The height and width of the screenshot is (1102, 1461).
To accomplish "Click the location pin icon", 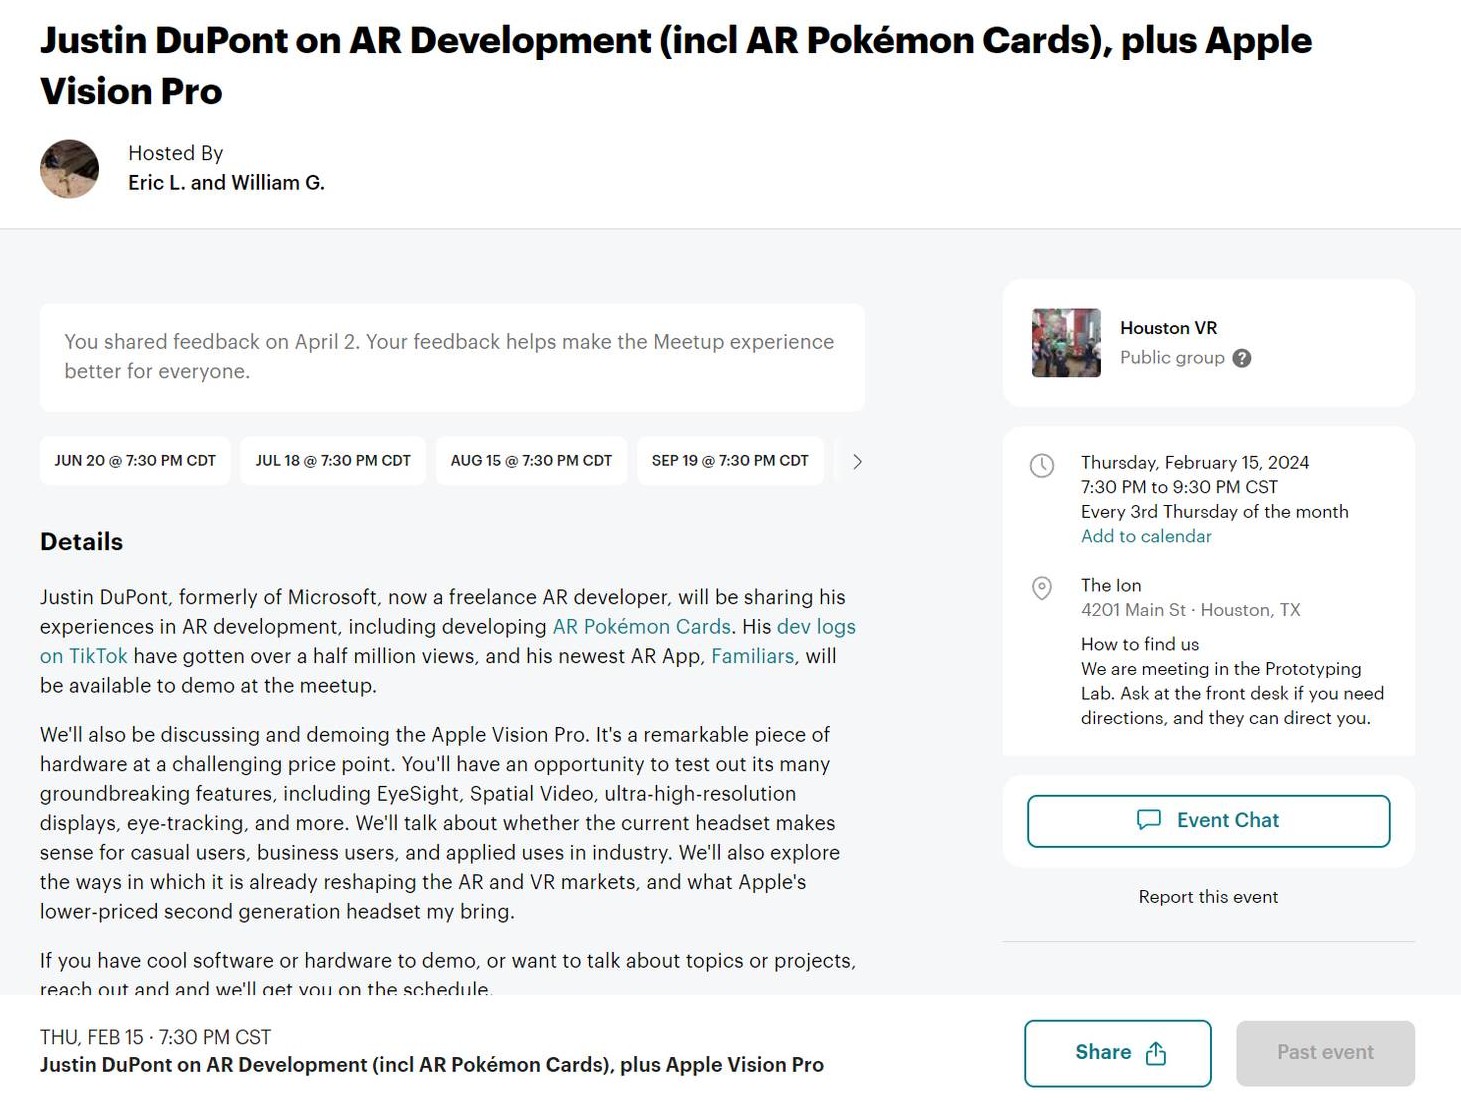I will click(x=1042, y=588).
